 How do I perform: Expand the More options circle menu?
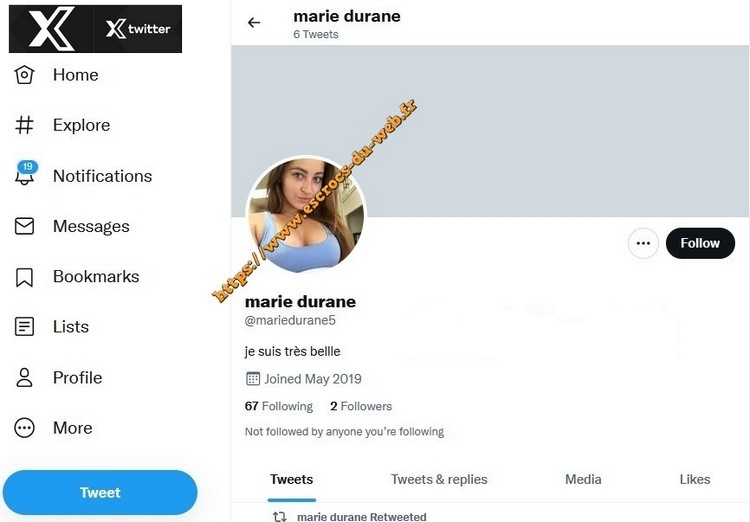coord(25,428)
